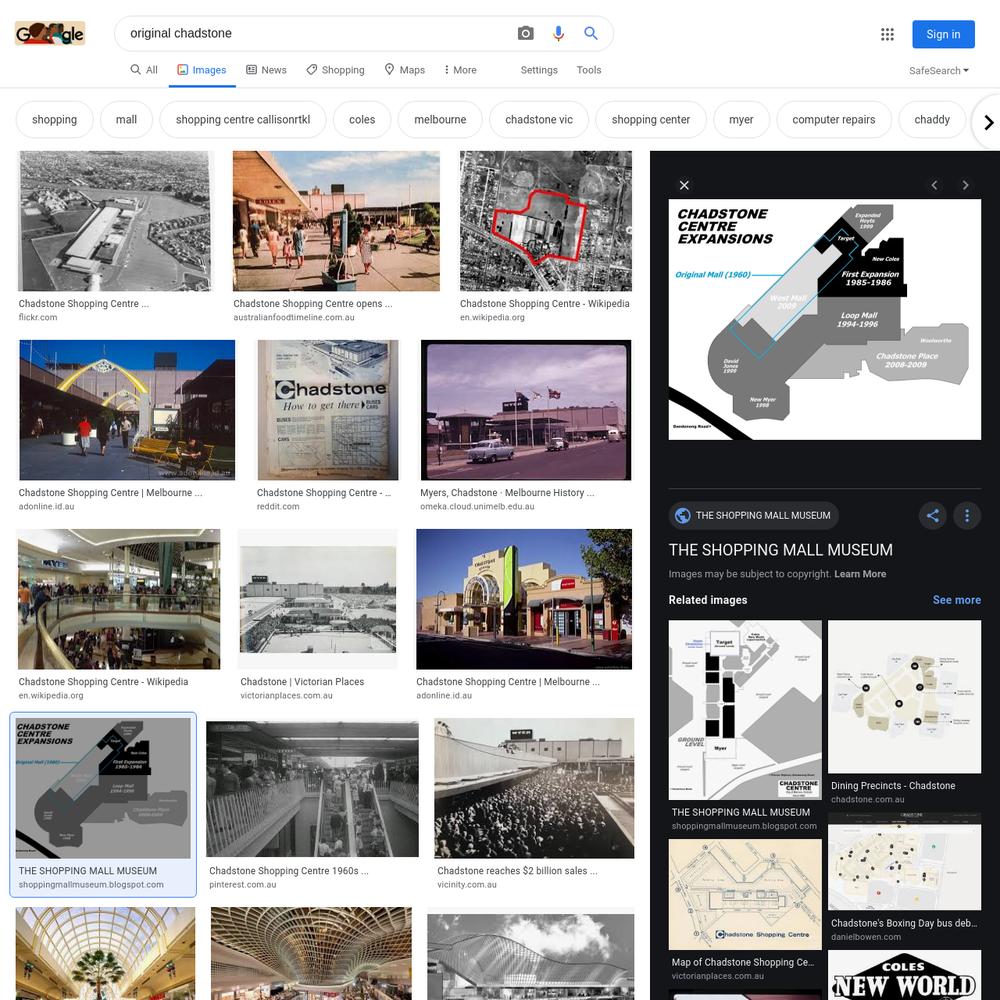1000x1000 pixels.
Task: Select the 'shopping center' chip
Action: pyautogui.click(x=651, y=119)
